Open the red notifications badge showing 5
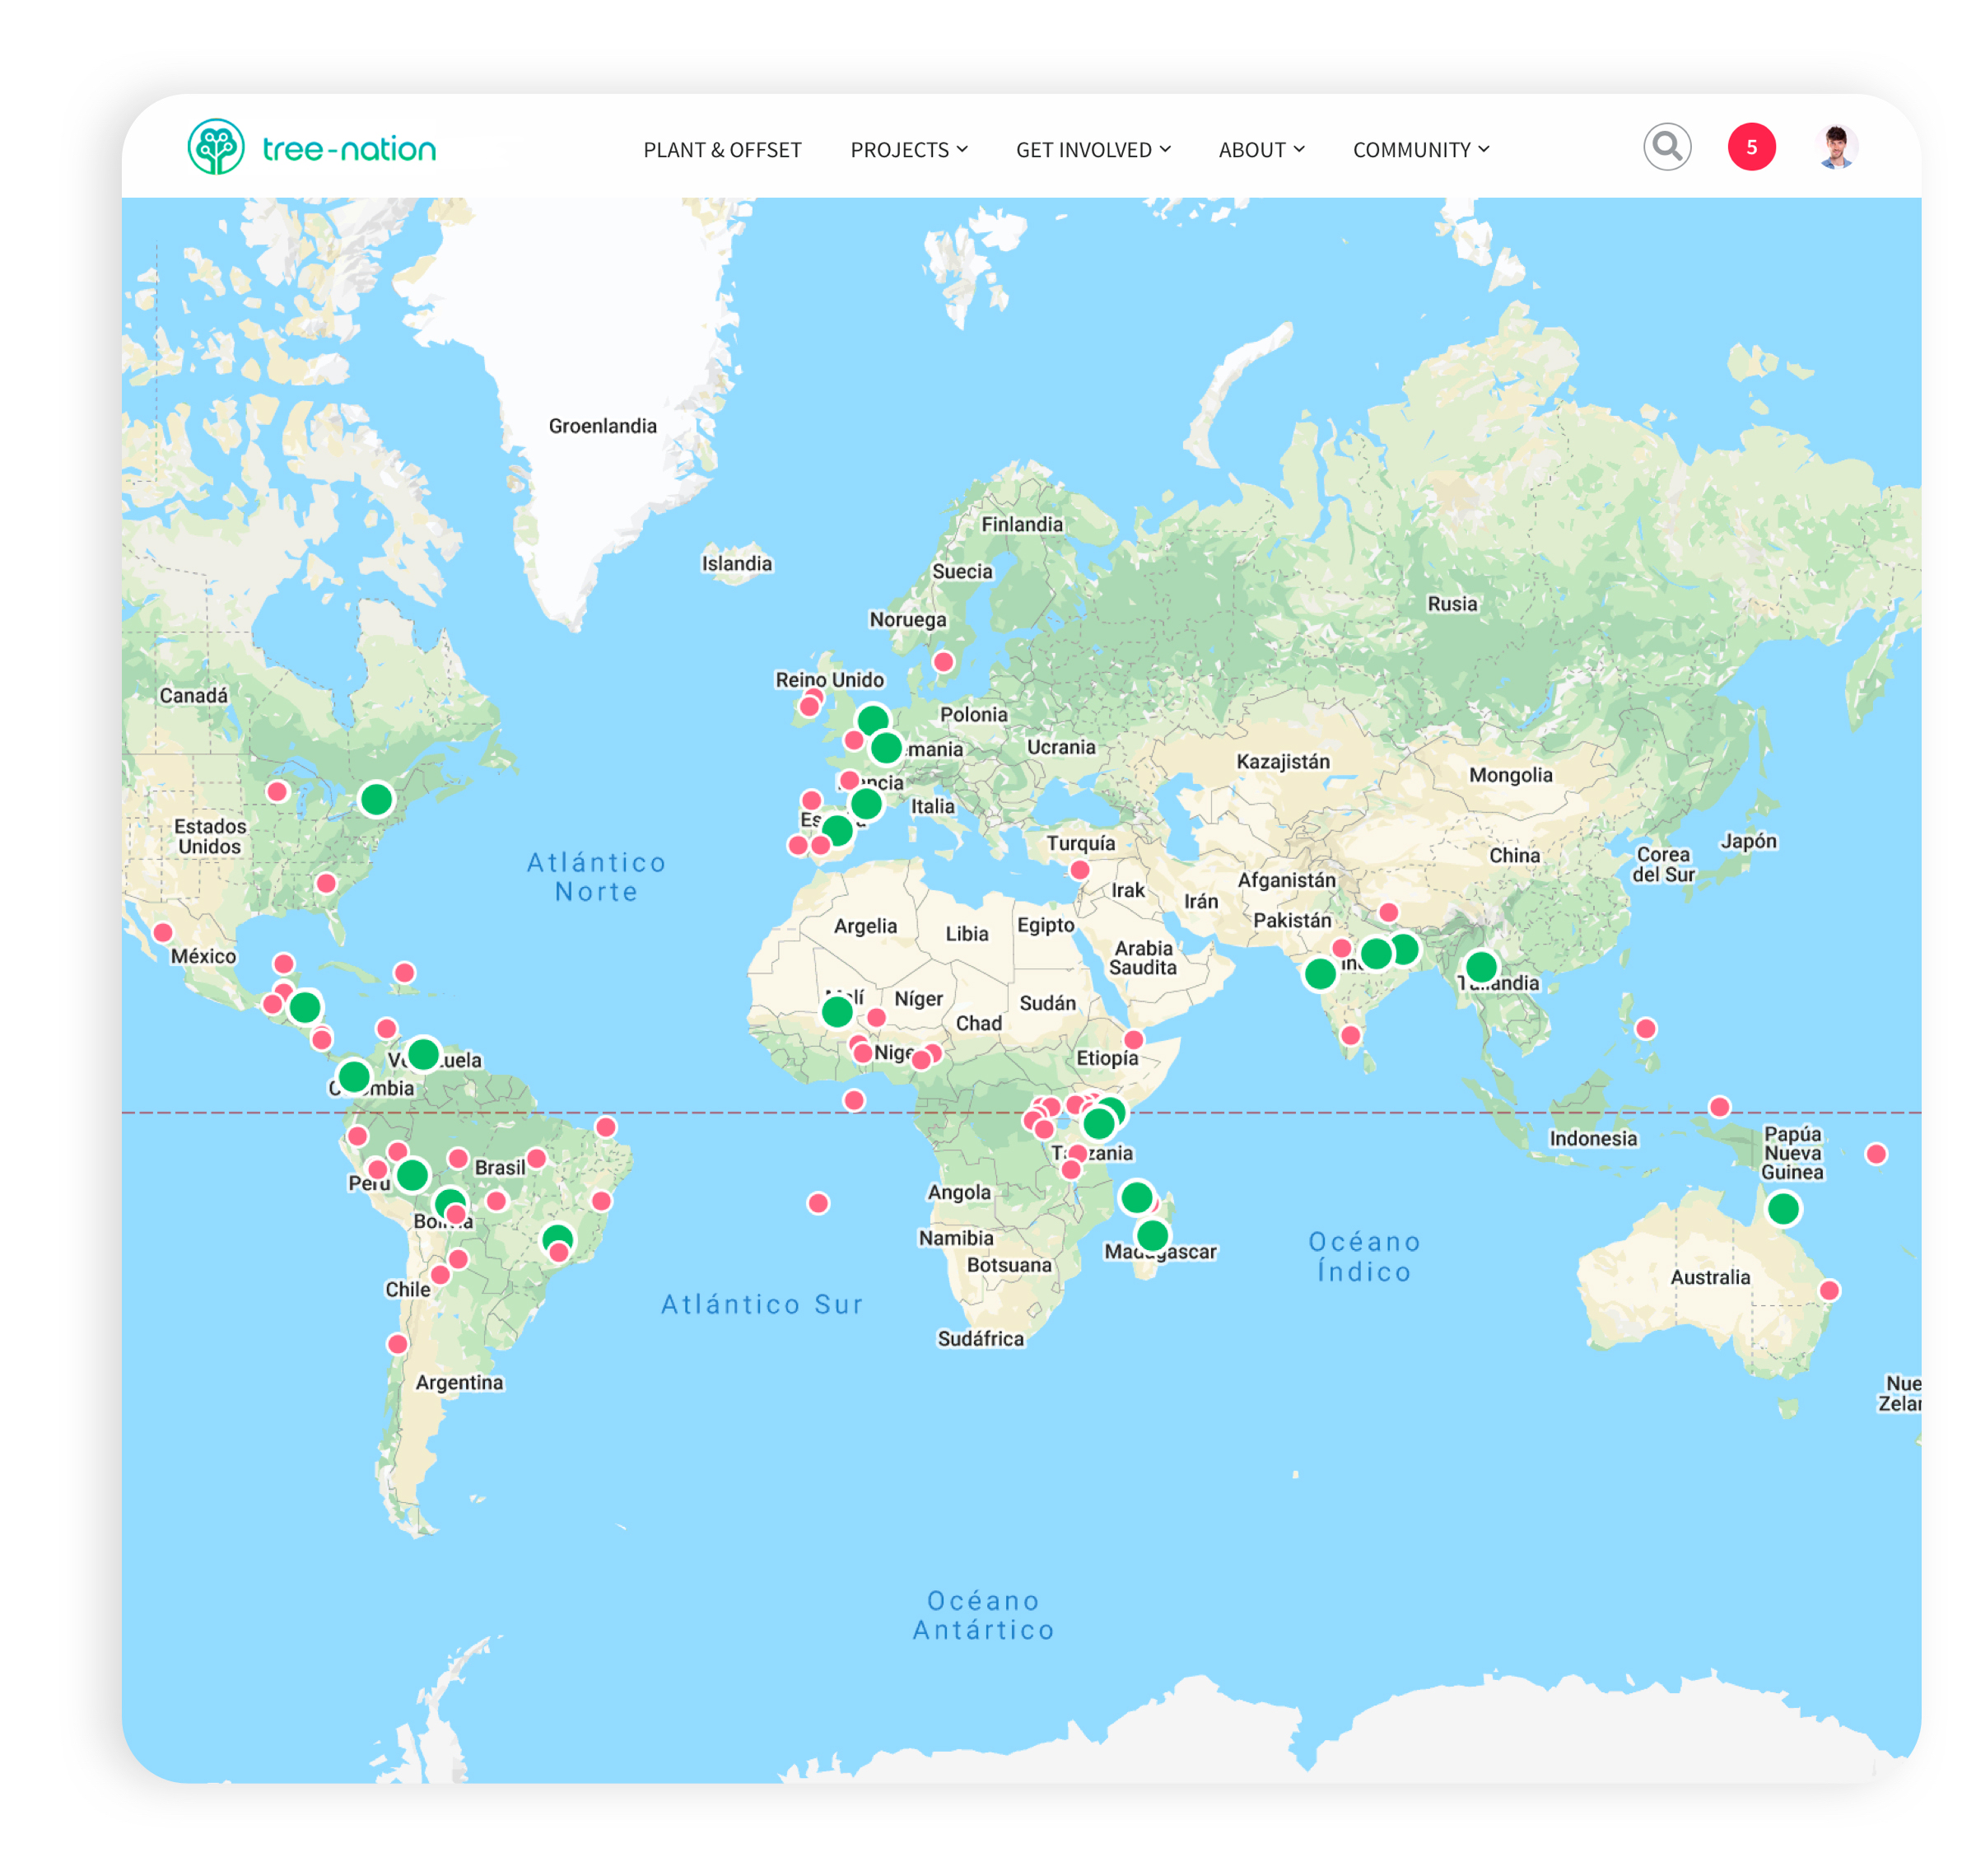This screenshot has width=1976, height=1876. click(1750, 147)
